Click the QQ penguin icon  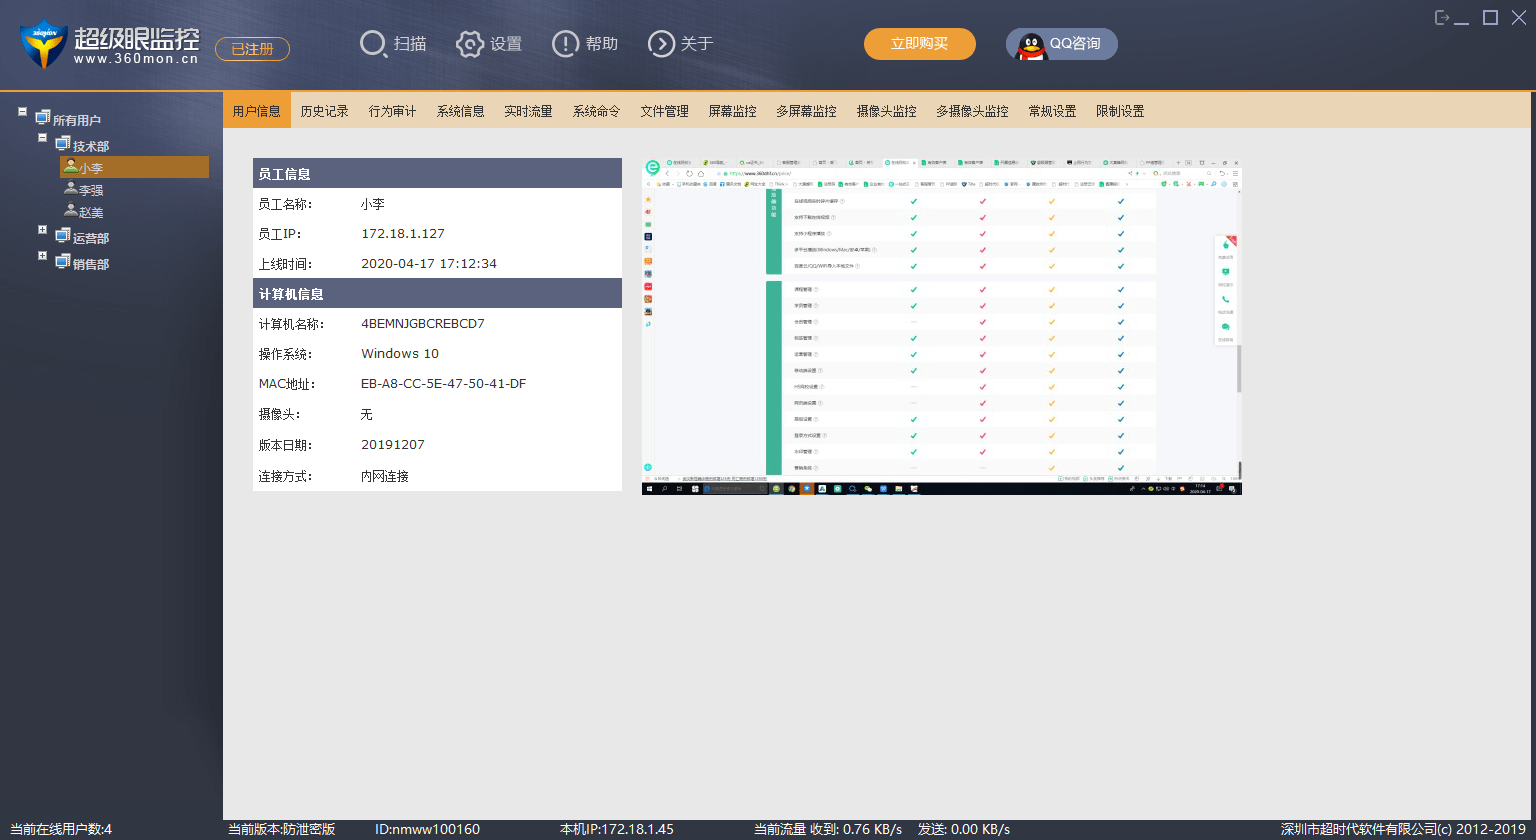pyautogui.click(x=1031, y=45)
